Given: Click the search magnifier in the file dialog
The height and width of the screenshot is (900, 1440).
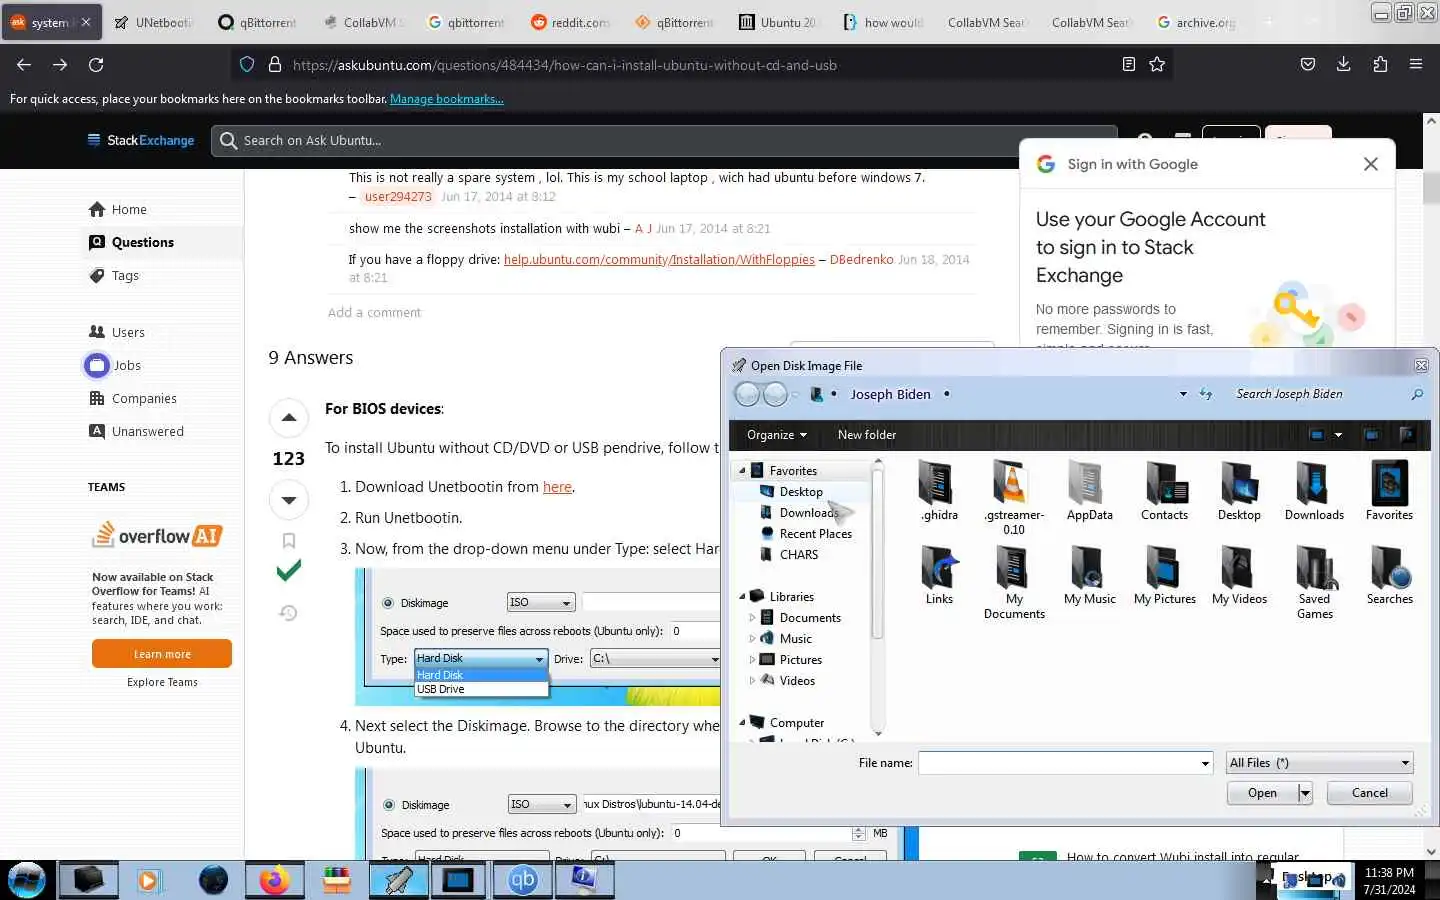Looking at the screenshot, I should [x=1417, y=395].
